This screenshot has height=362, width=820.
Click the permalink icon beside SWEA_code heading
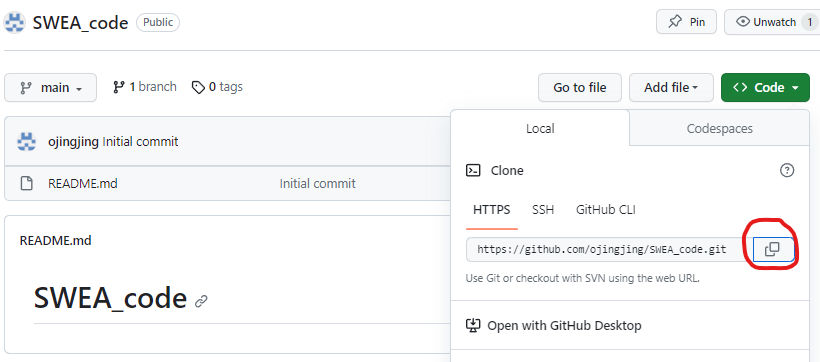tap(201, 301)
